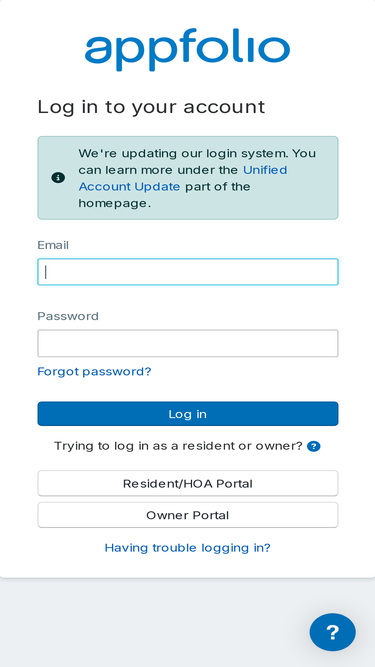
Task: Click the word homepage in the notice
Action: tap(113, 204)
